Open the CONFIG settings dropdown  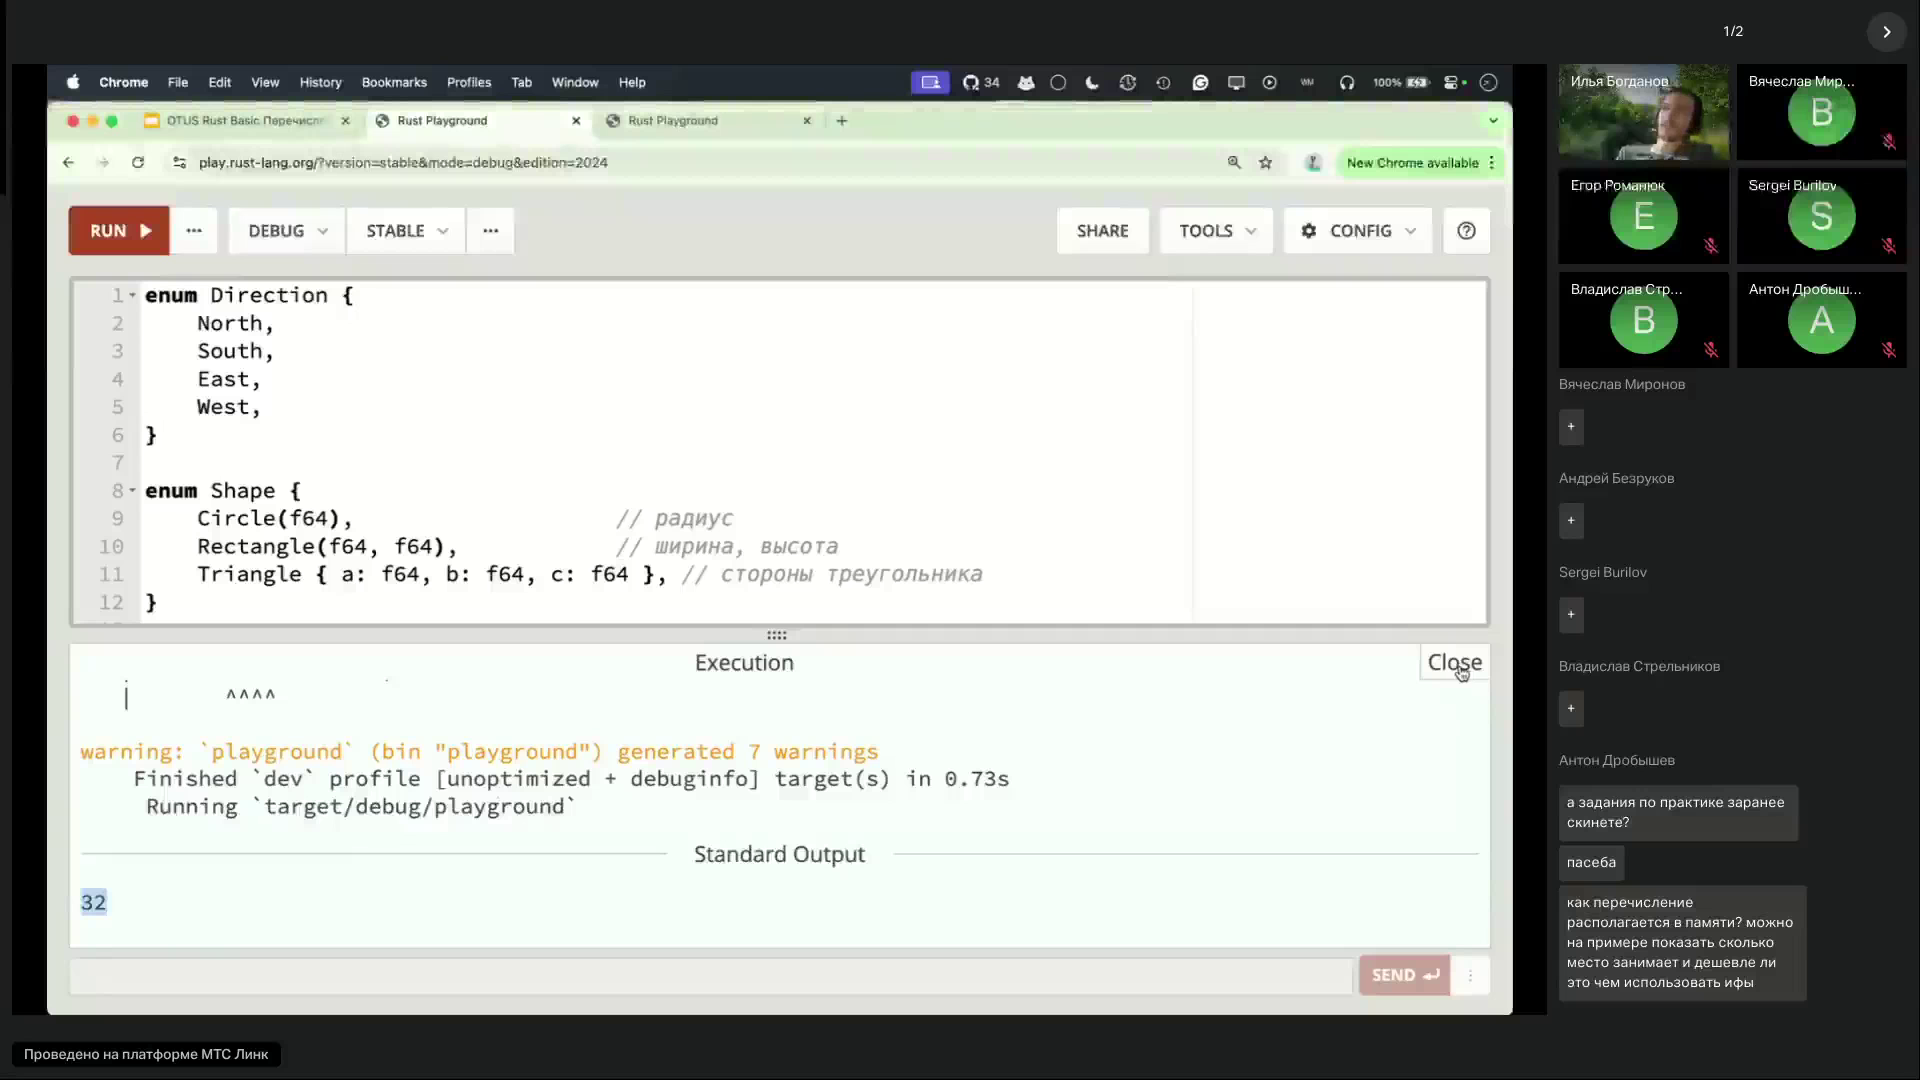[1358, 231]
